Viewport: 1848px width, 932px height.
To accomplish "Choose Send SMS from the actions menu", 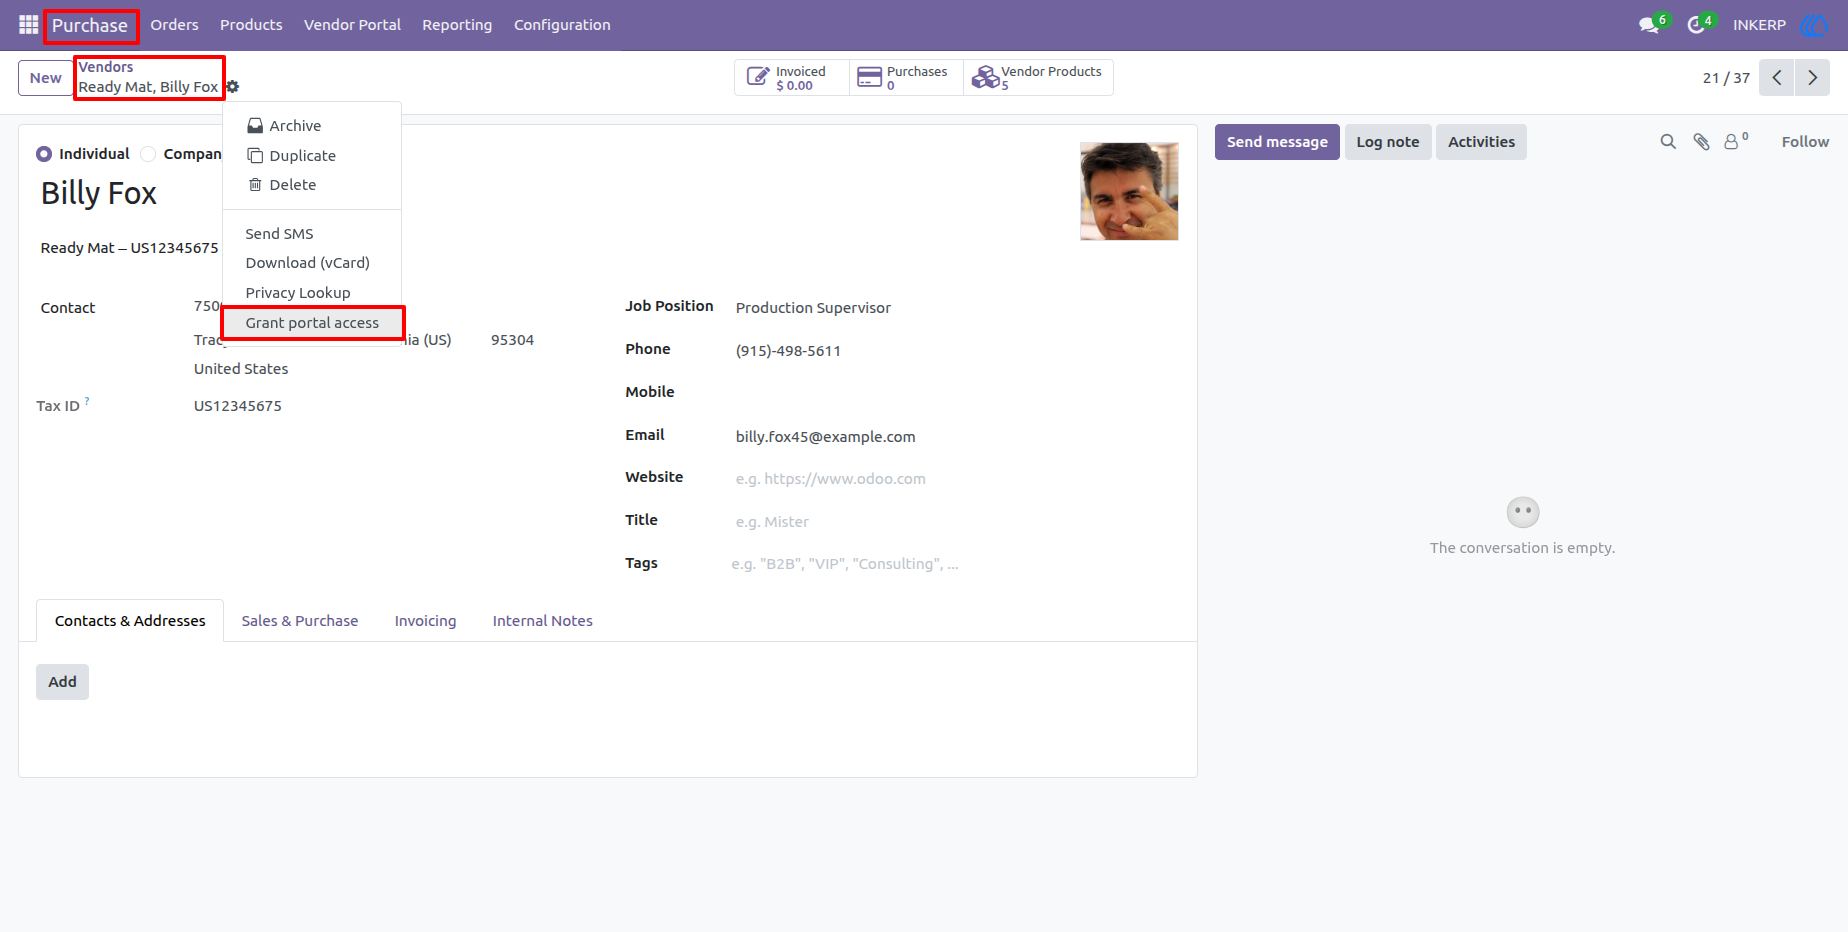I will coord(312,234).
